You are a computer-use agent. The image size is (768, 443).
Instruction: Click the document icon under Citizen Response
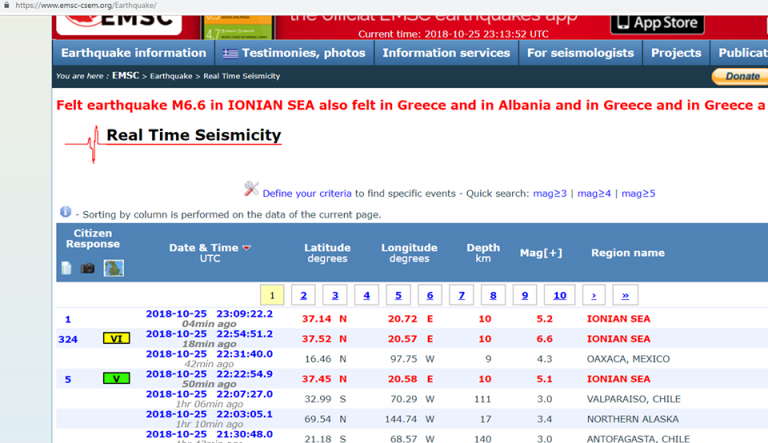pyautogui.click(x=67, y=268)
